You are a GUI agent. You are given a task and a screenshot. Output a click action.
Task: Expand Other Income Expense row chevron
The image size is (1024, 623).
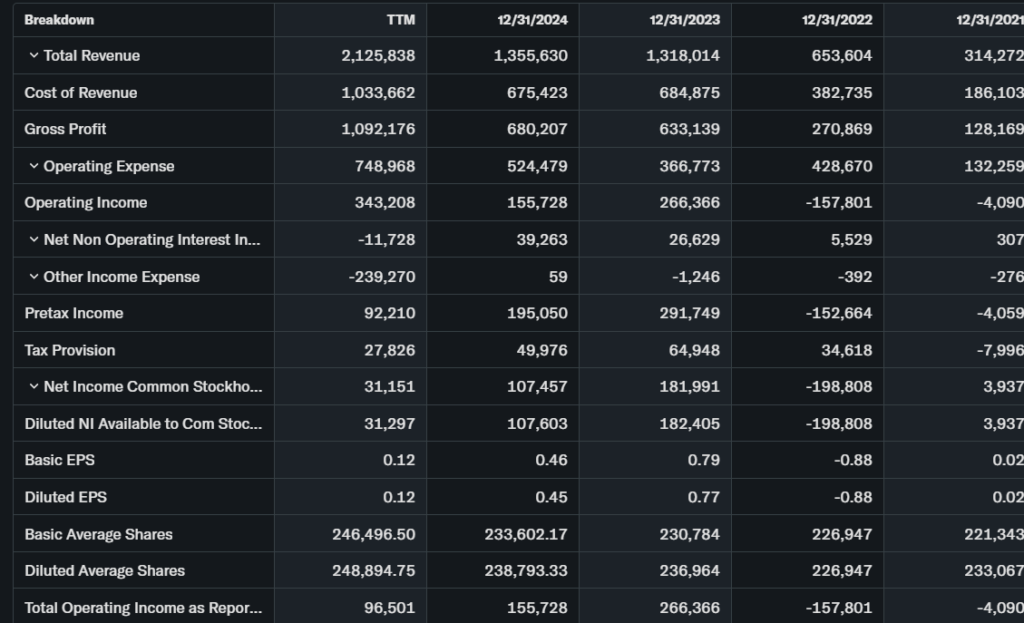coord(34,277)
